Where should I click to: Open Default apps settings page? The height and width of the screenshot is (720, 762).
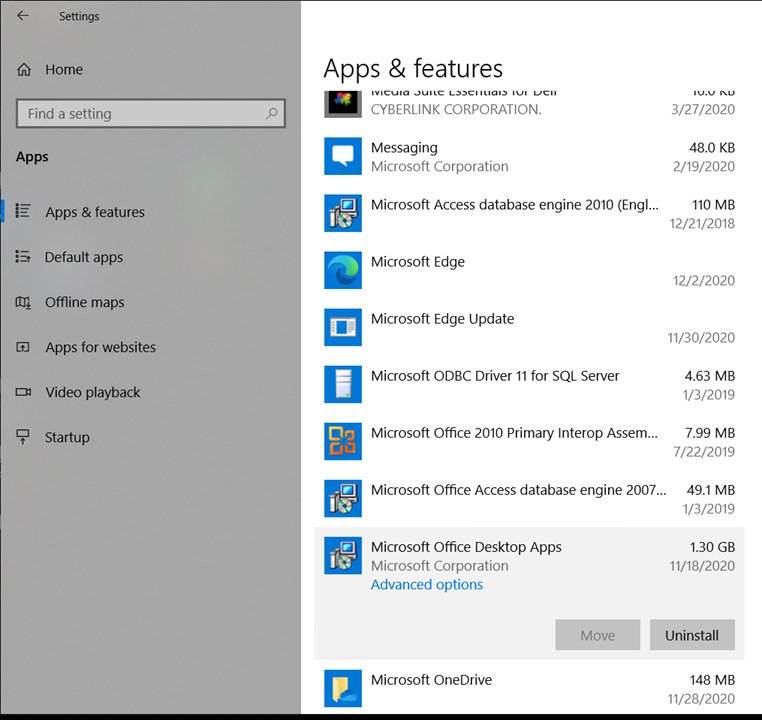pyautogui.click(x=84, y=257)
